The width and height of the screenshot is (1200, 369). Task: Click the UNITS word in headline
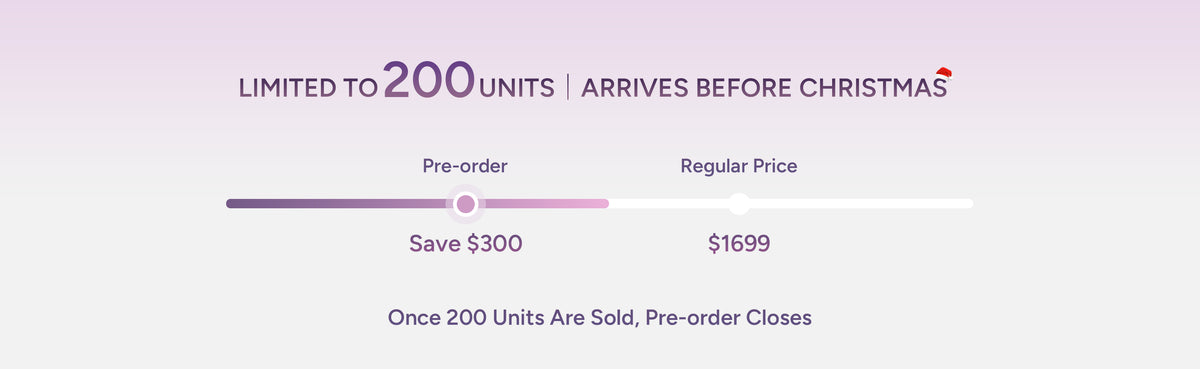[516, 88]
